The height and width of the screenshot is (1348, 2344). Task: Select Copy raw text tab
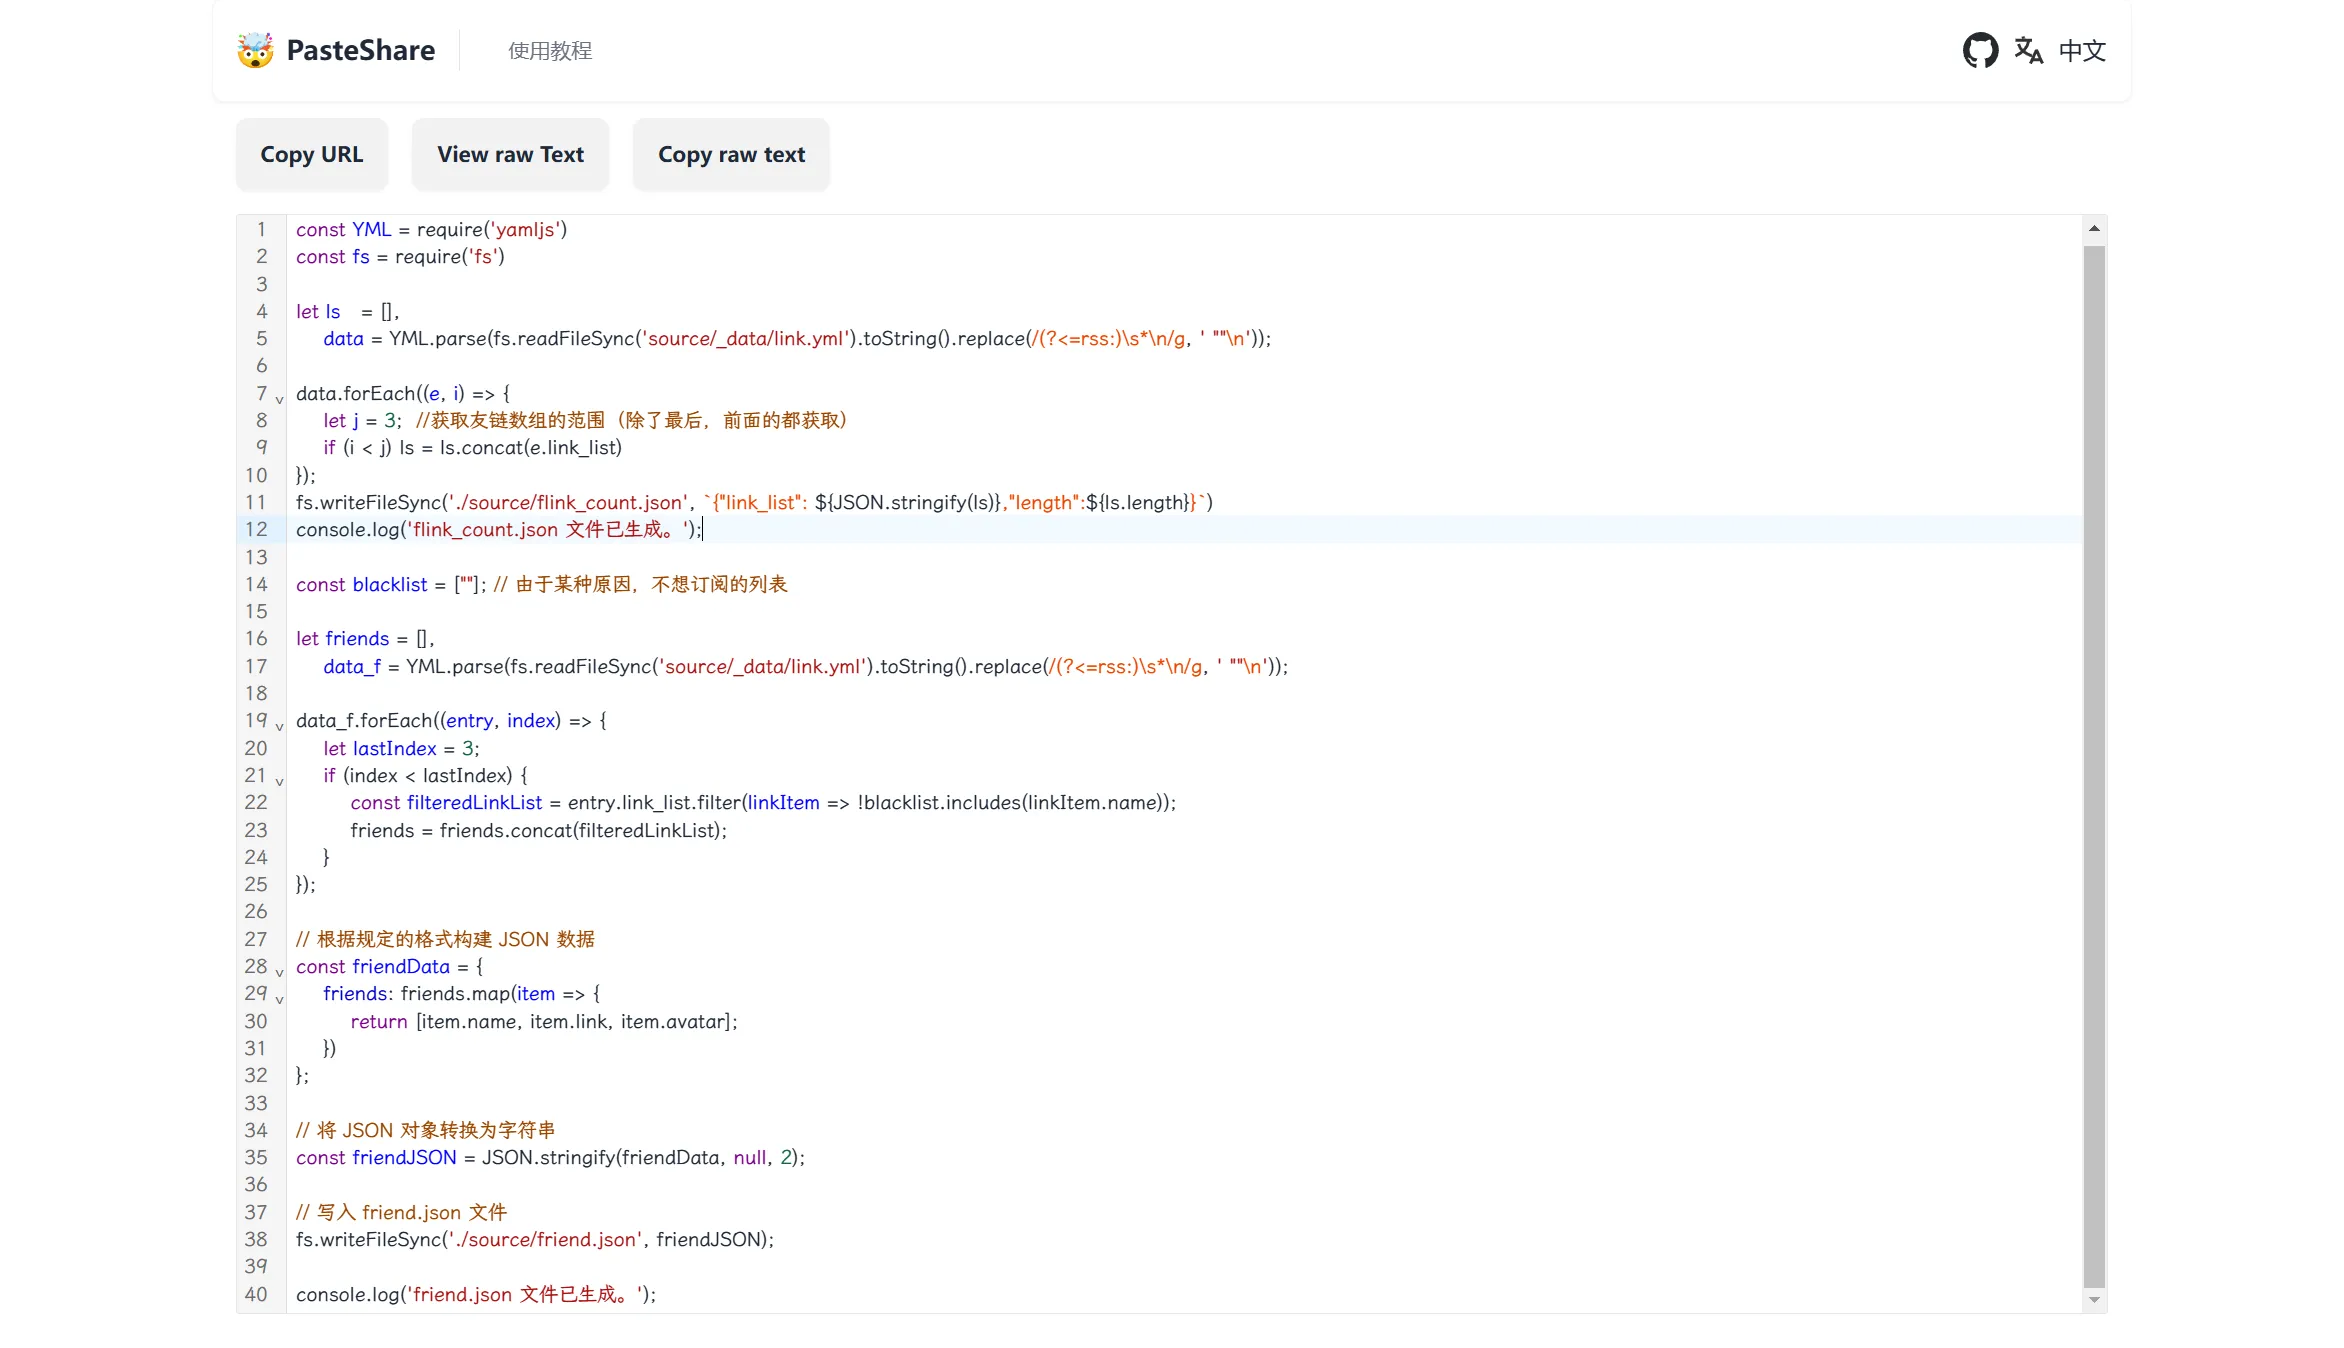tap(731, 155)
